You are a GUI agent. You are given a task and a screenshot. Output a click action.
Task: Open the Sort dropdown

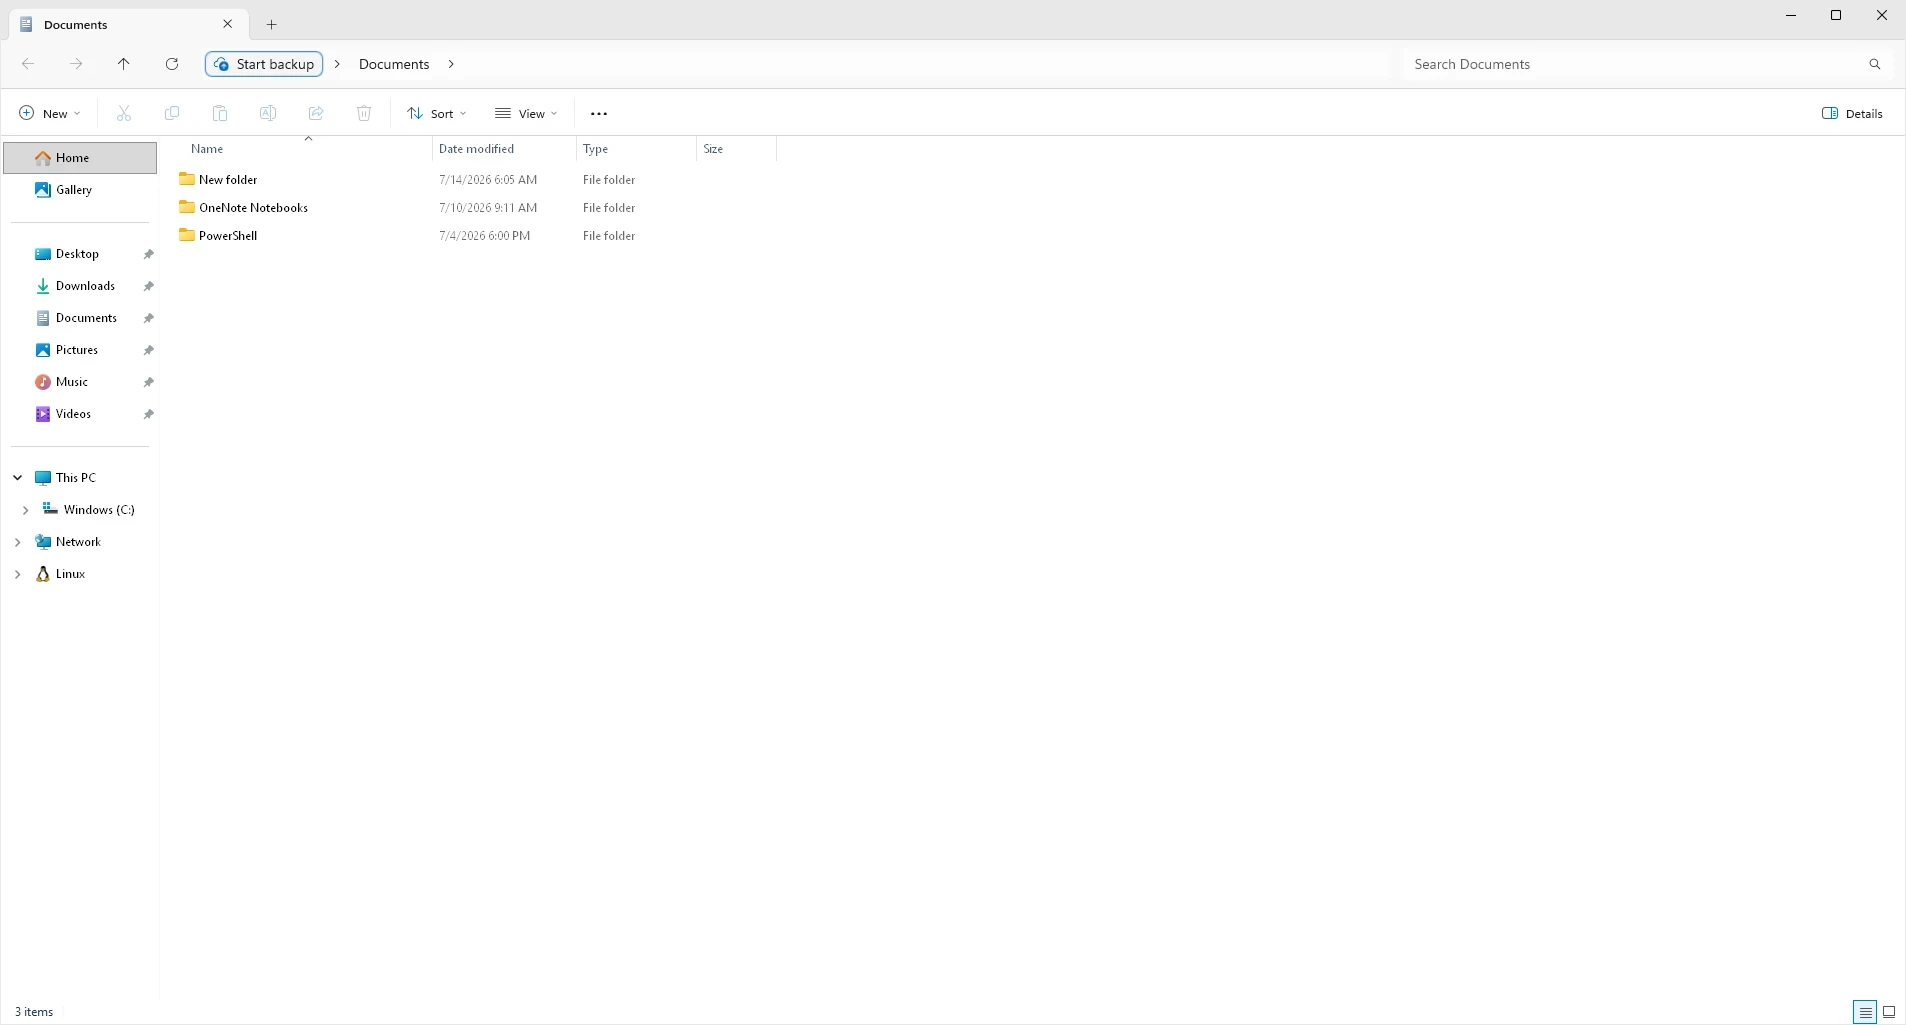pyautogui.click(x=437, y=114)
